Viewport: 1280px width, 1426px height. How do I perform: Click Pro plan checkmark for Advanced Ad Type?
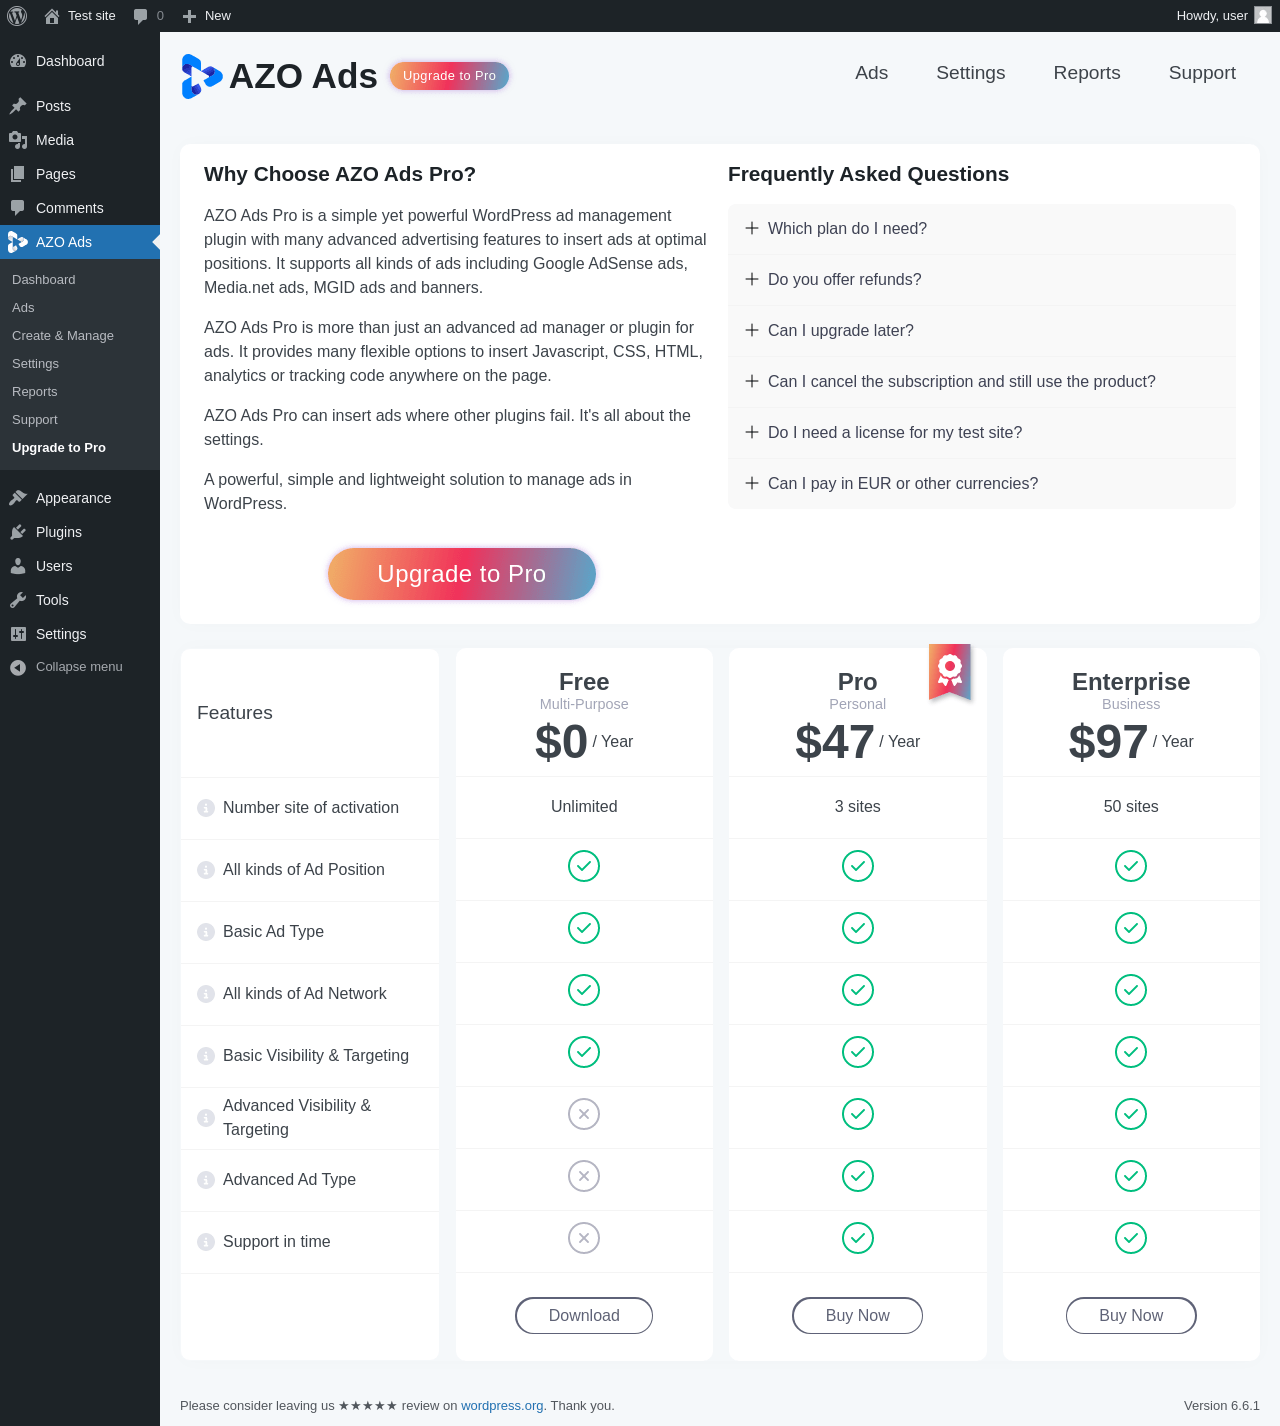(858, 1176)
